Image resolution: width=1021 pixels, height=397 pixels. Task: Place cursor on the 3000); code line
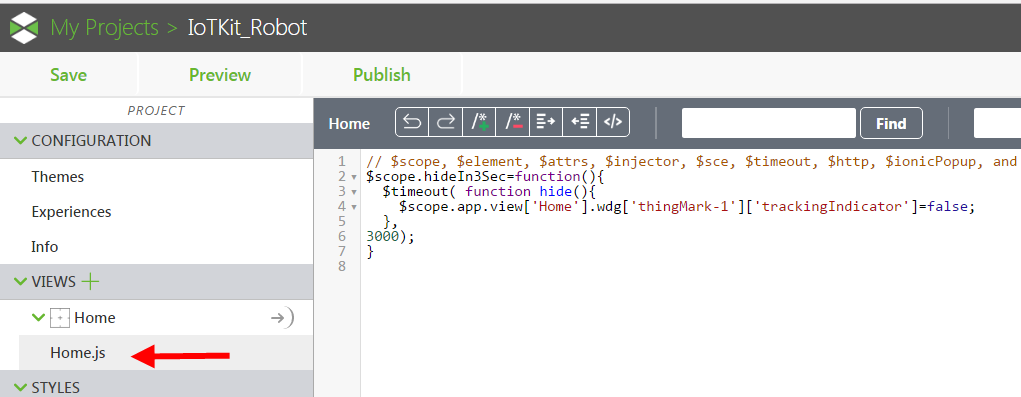(390, 237)
